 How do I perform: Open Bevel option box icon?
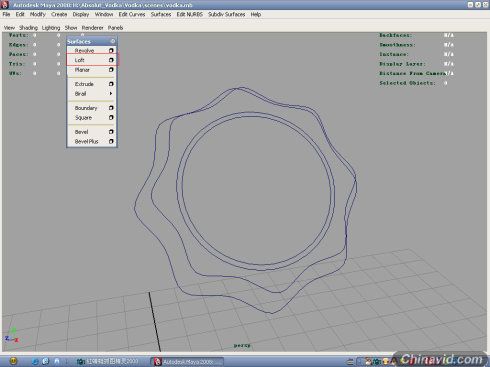[x=111, y=132]
